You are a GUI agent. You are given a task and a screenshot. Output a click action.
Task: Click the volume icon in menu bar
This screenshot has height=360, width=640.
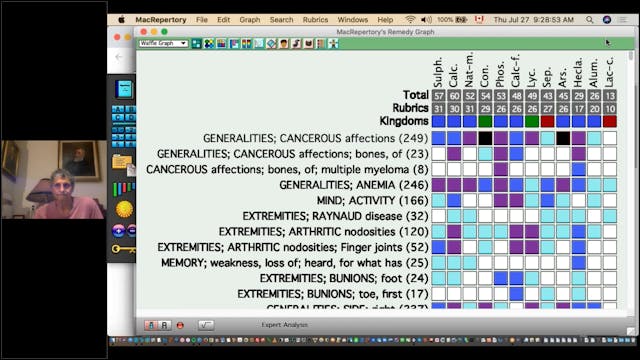[x=426, y=20]
